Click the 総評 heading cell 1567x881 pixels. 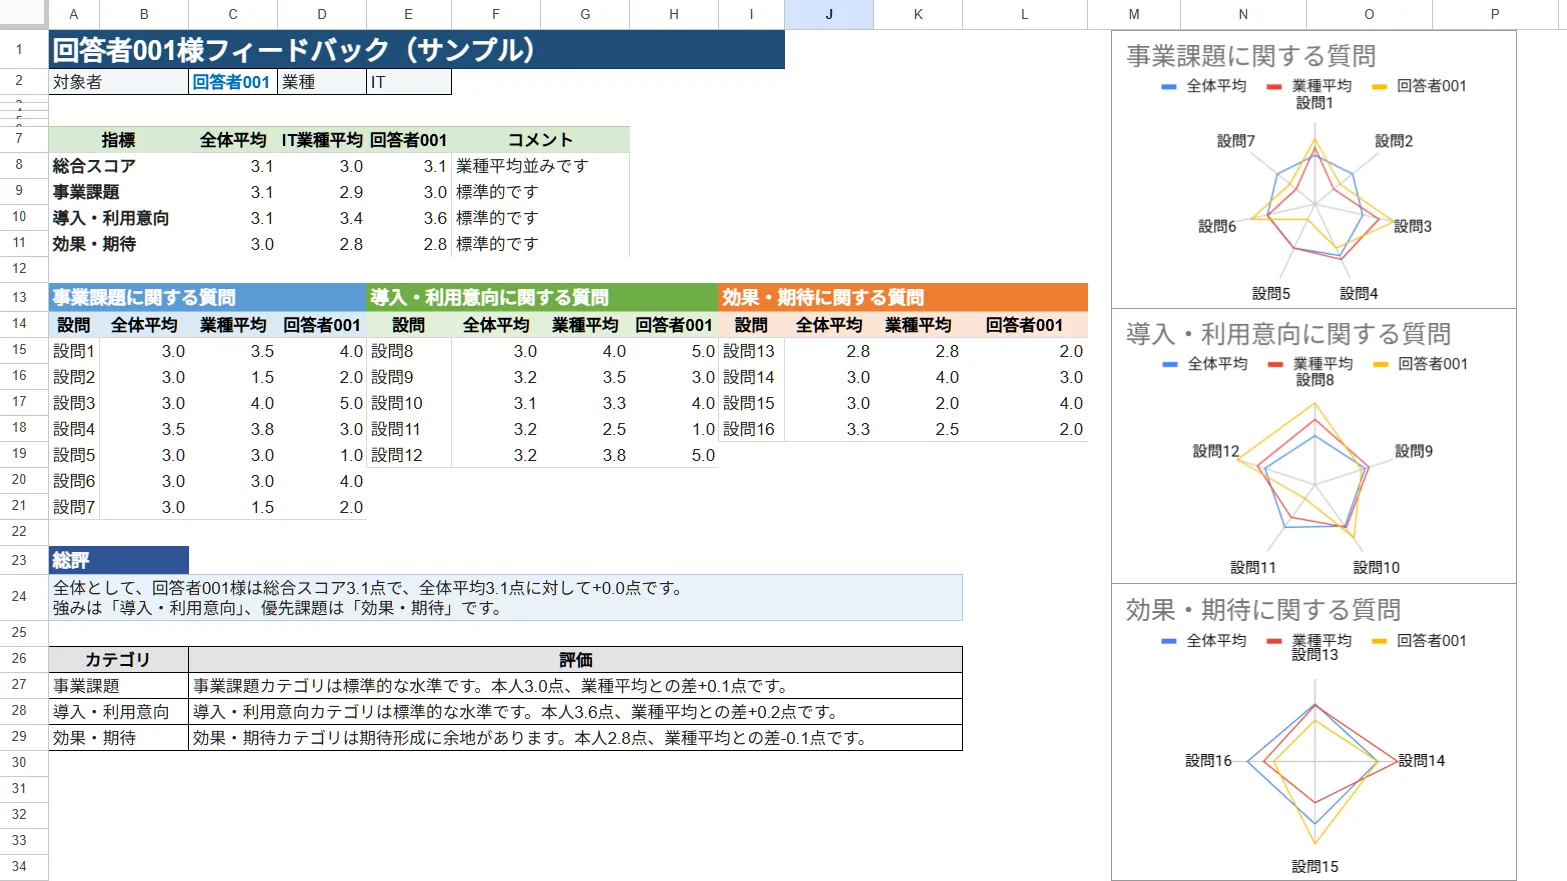click(119, 560)
